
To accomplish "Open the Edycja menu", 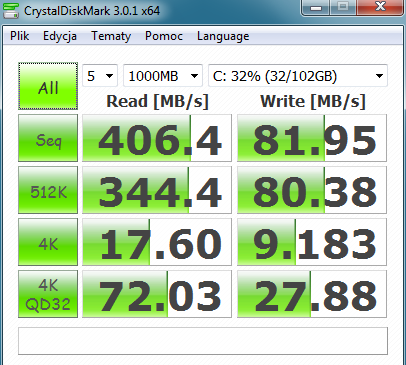I will (x=60, y=36).
